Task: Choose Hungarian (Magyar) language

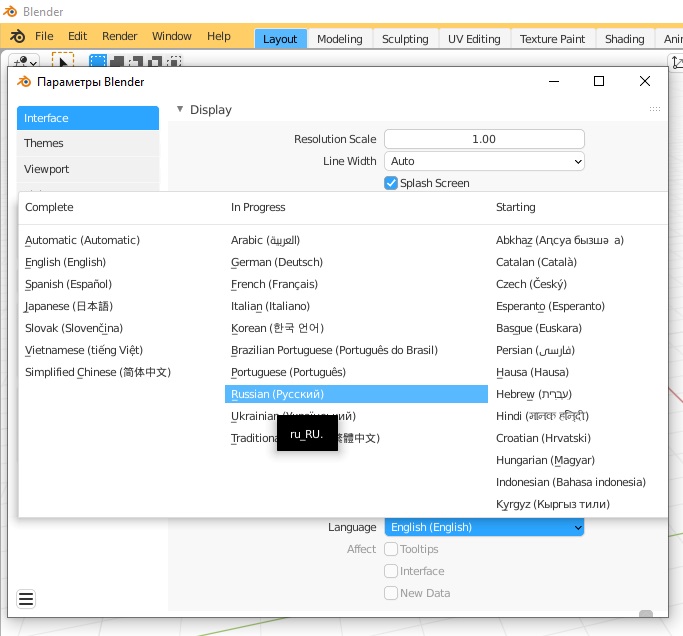Action: 545,460
